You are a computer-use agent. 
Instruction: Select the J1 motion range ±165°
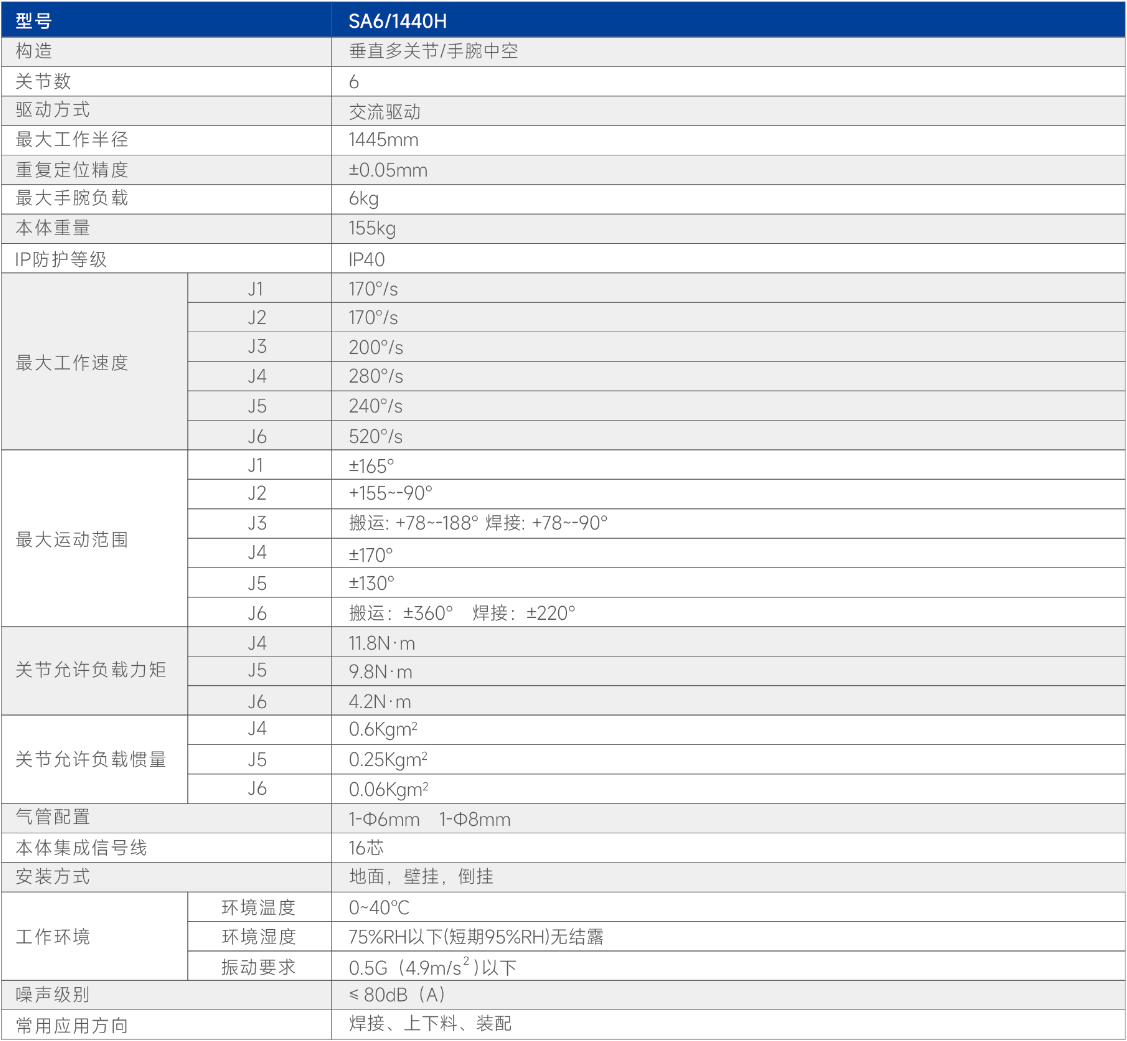(x=370, y=464)
